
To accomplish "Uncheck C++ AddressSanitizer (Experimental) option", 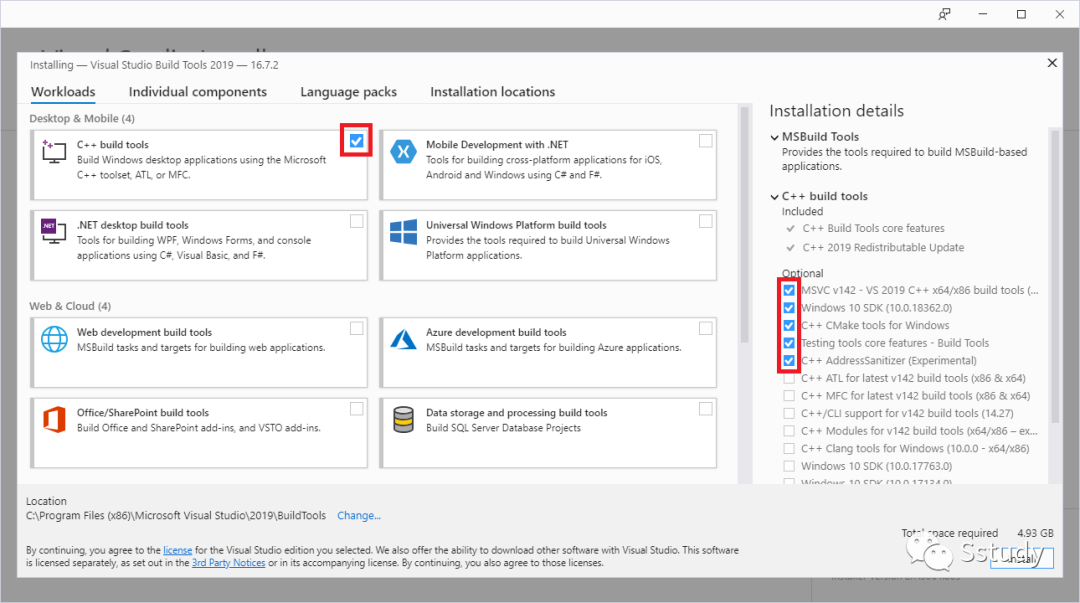I will pos(789,360).
